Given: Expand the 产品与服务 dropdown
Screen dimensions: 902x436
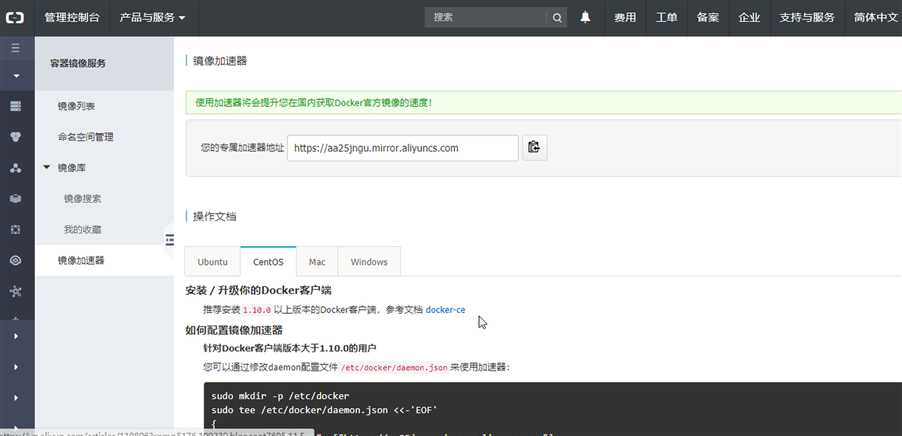Looking at the screenshot, I should [x=152, y=18].
